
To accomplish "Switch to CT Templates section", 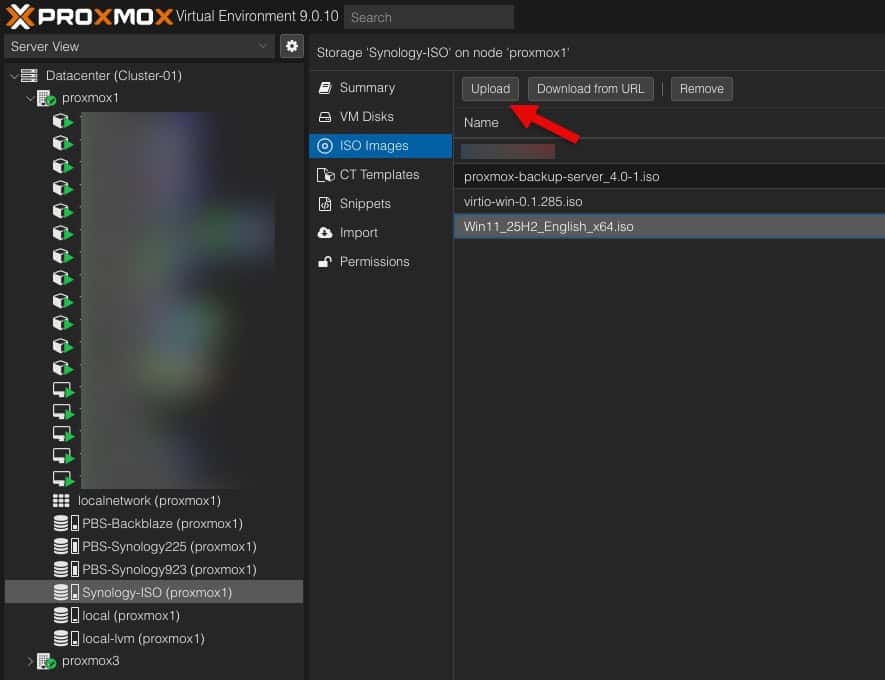I will (379, 175).
